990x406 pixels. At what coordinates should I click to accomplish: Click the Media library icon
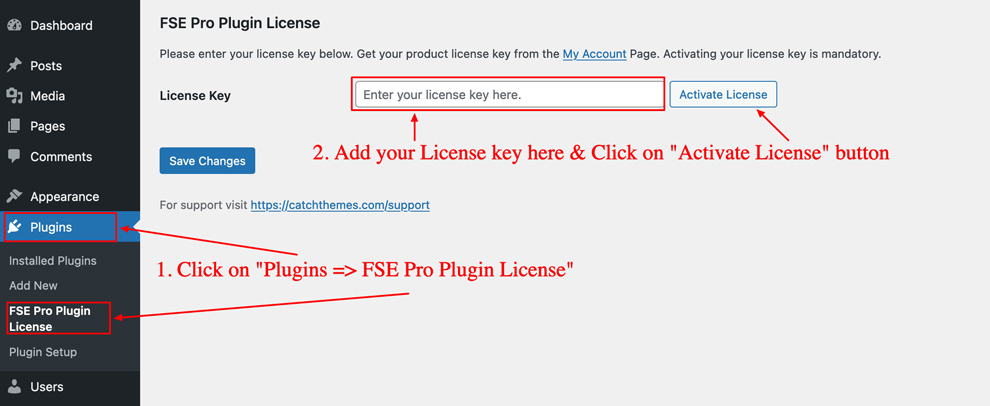pos(14,96)
